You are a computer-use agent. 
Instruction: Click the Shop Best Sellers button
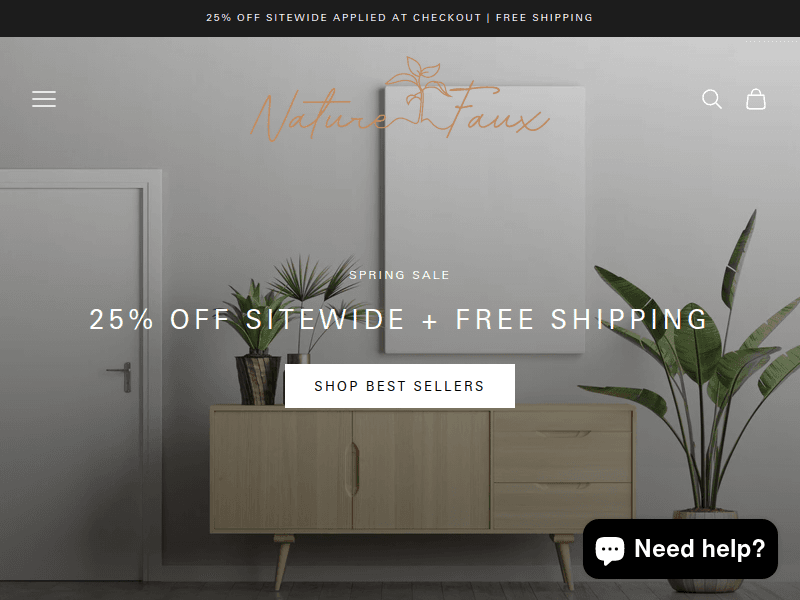click(x=399, y=386)
